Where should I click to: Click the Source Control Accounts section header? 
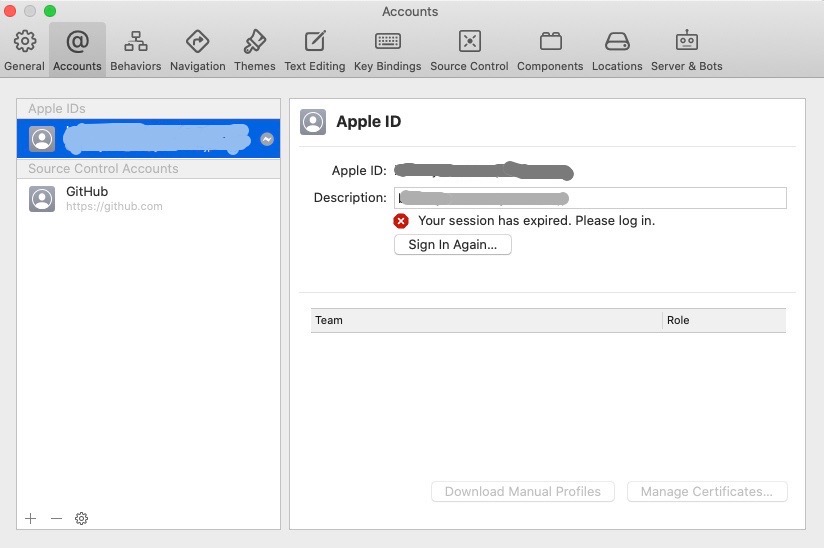coord(149,169)
